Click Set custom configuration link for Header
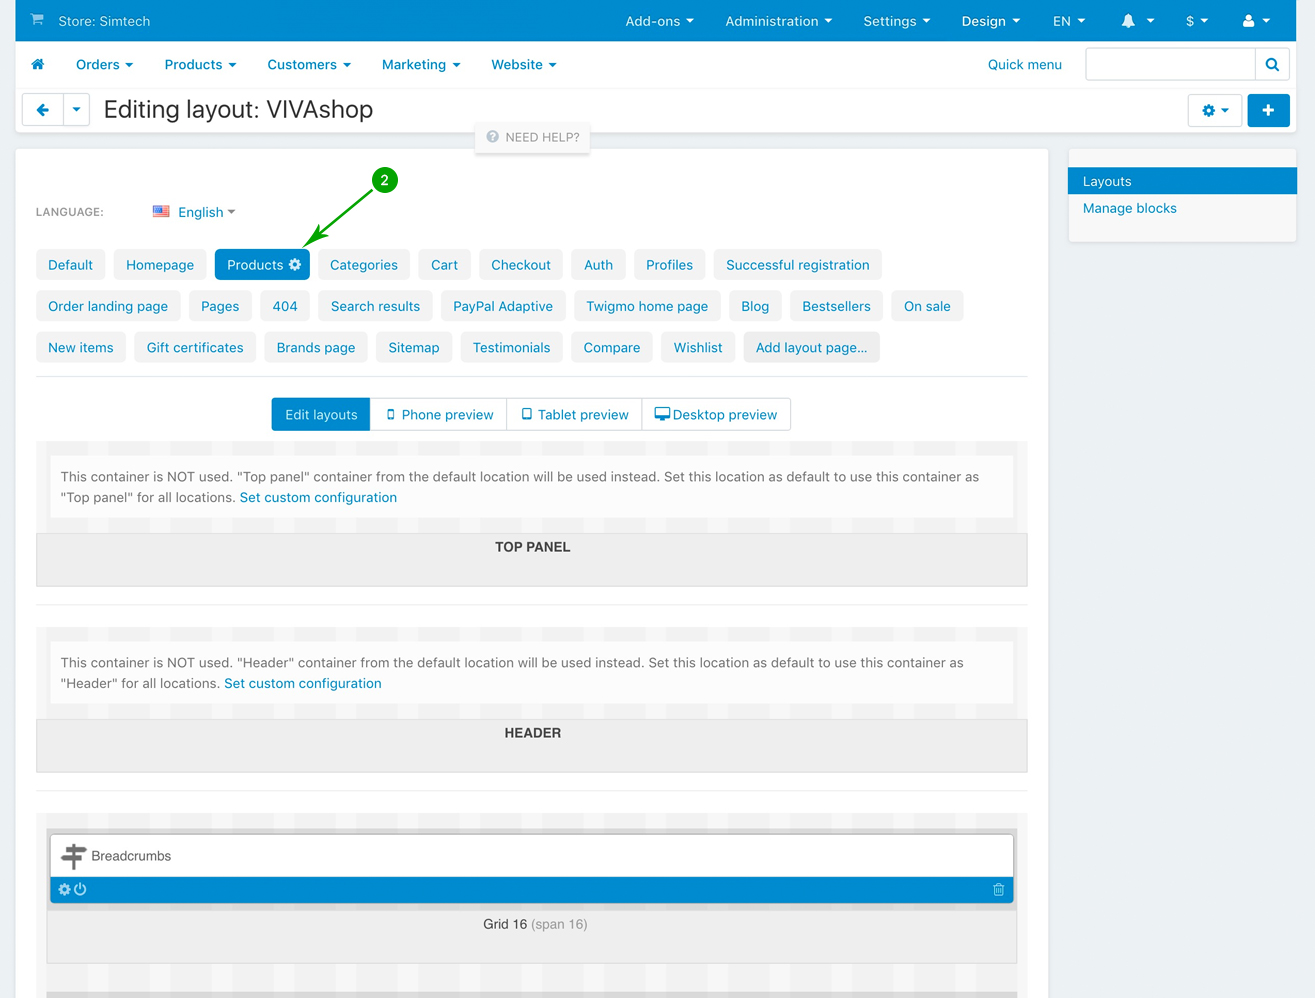 tap(302, 684)
